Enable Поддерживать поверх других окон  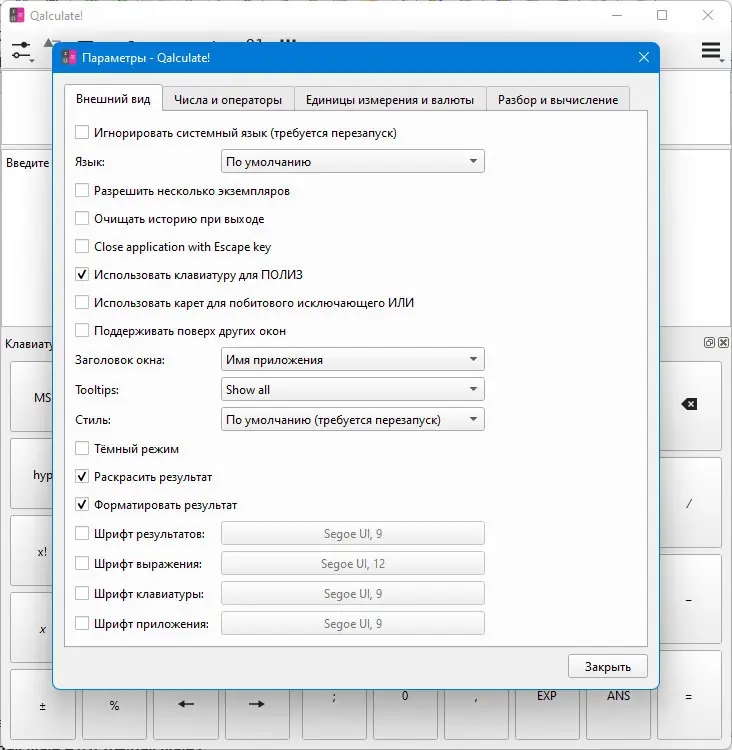(x=82, y=331)
